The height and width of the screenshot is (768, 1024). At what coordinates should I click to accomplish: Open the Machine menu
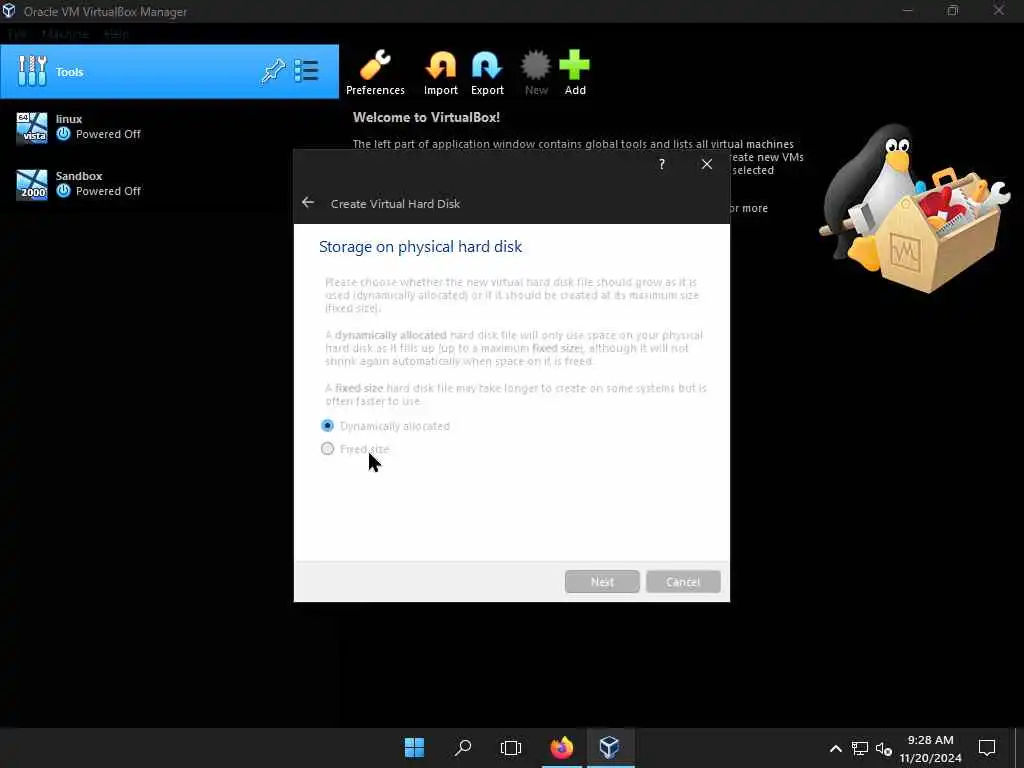coord(64,34)
